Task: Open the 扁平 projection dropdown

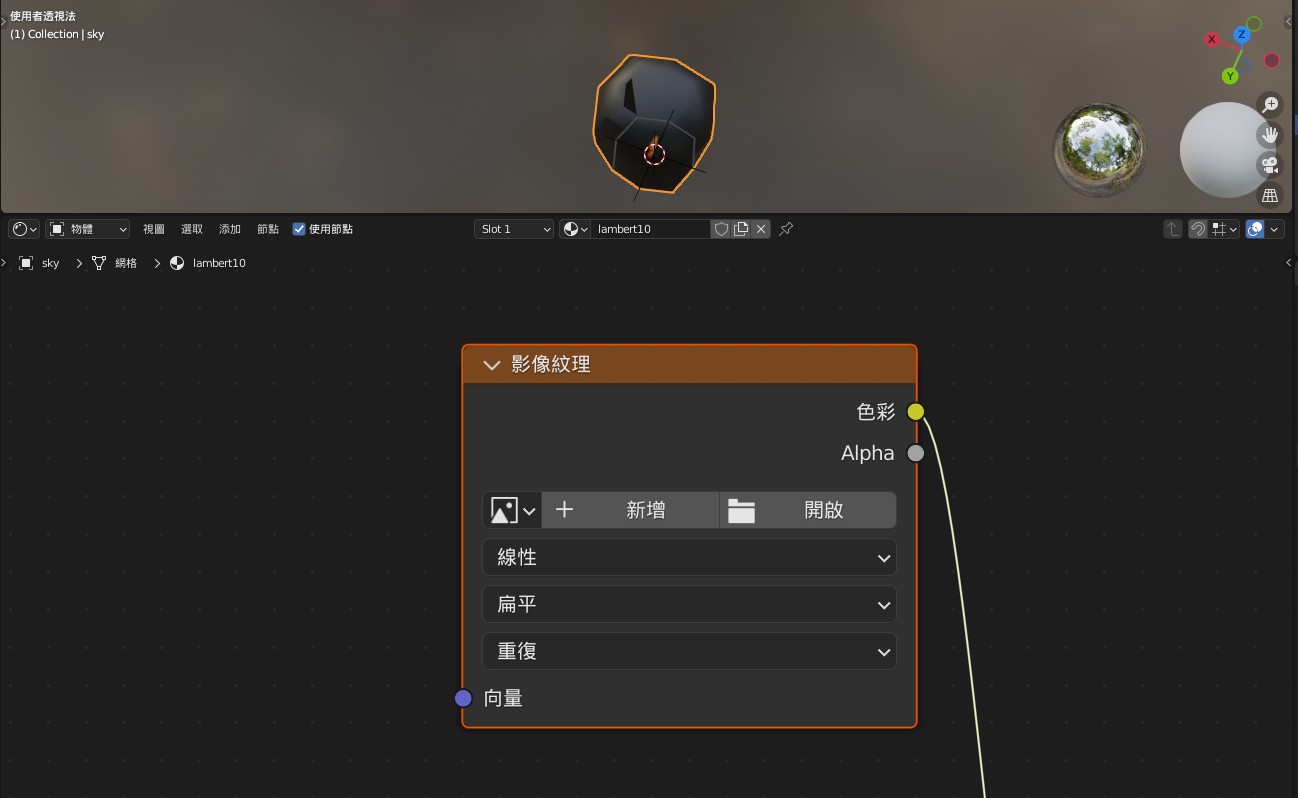Action: pyautogui.click(x=689, y=605)
